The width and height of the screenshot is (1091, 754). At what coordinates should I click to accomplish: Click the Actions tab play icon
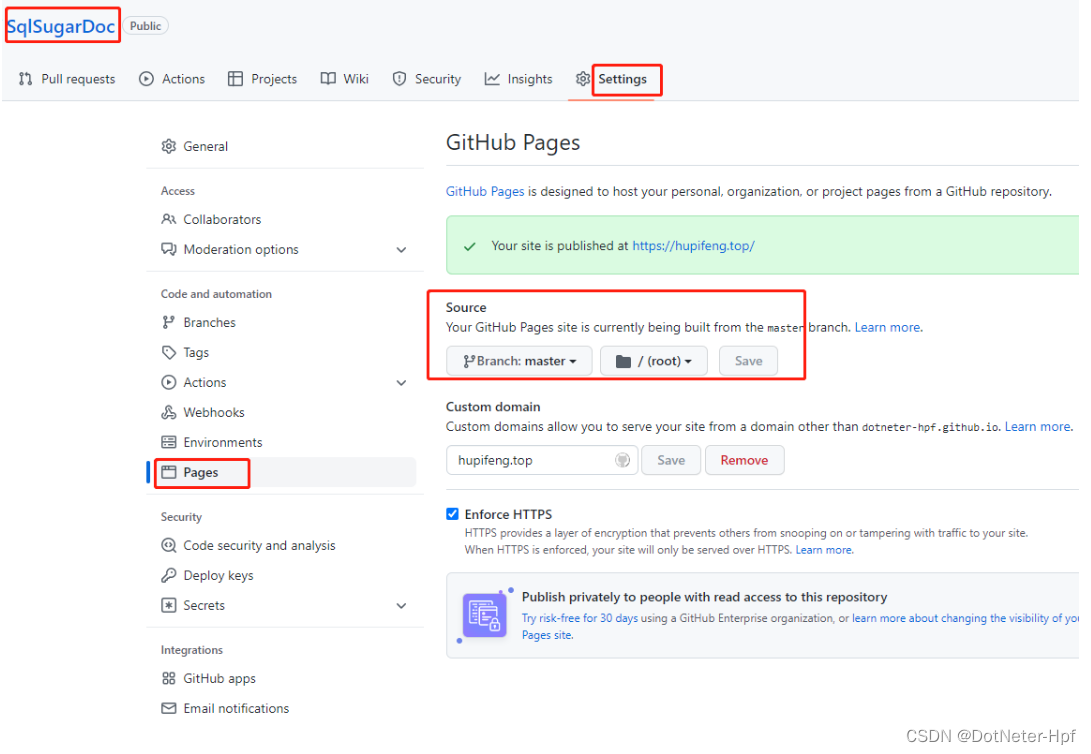(x=146, y=79)
